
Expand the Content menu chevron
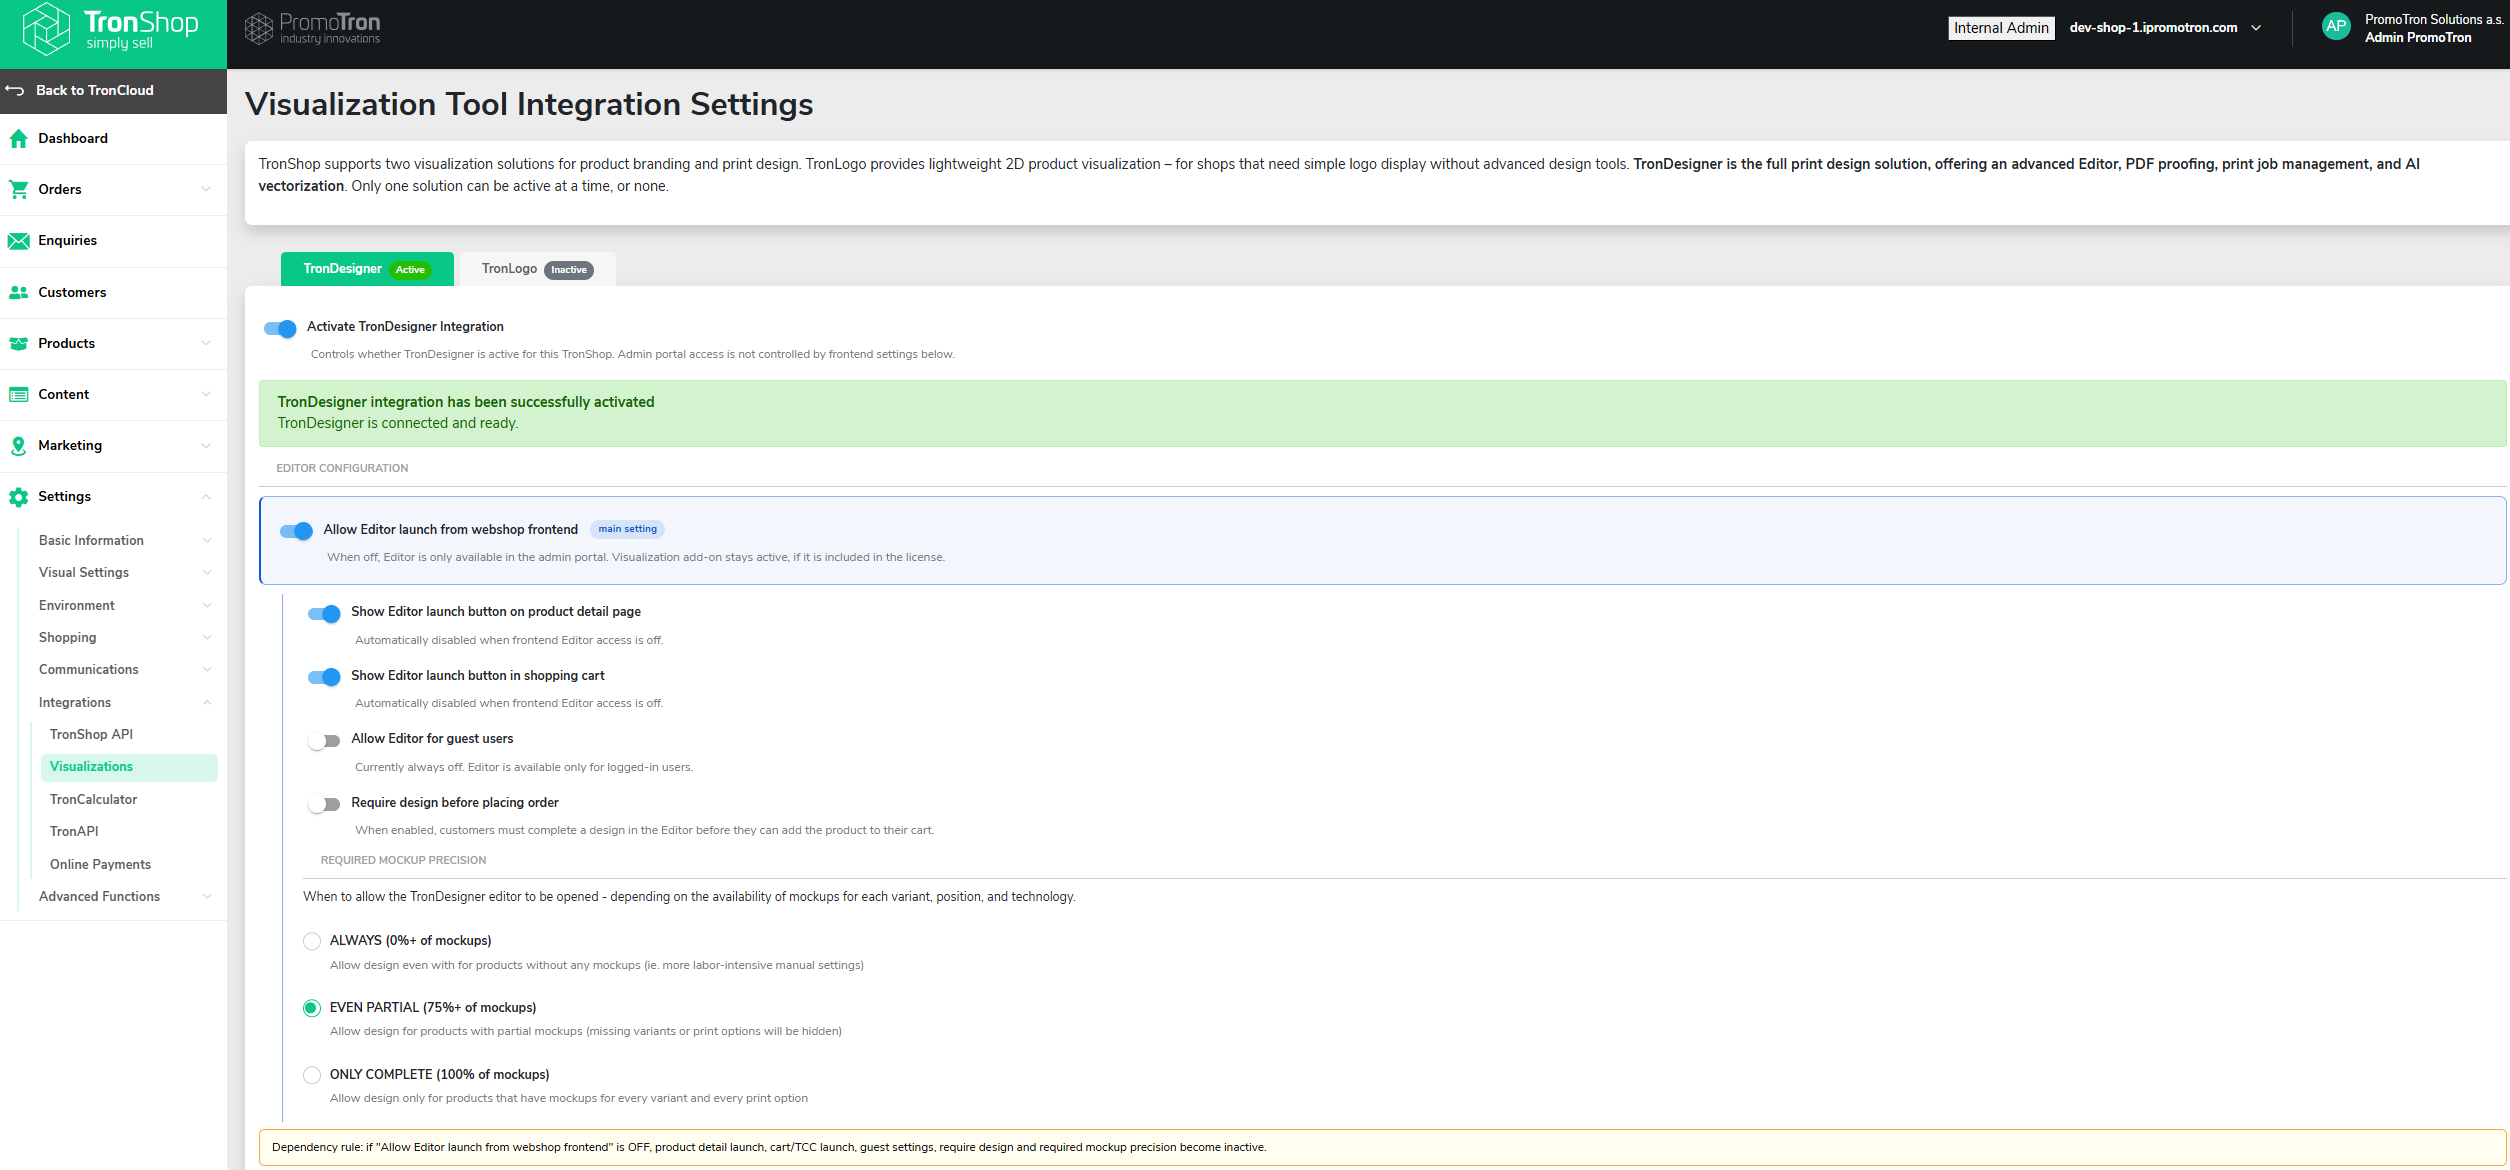tap(206, 394)
